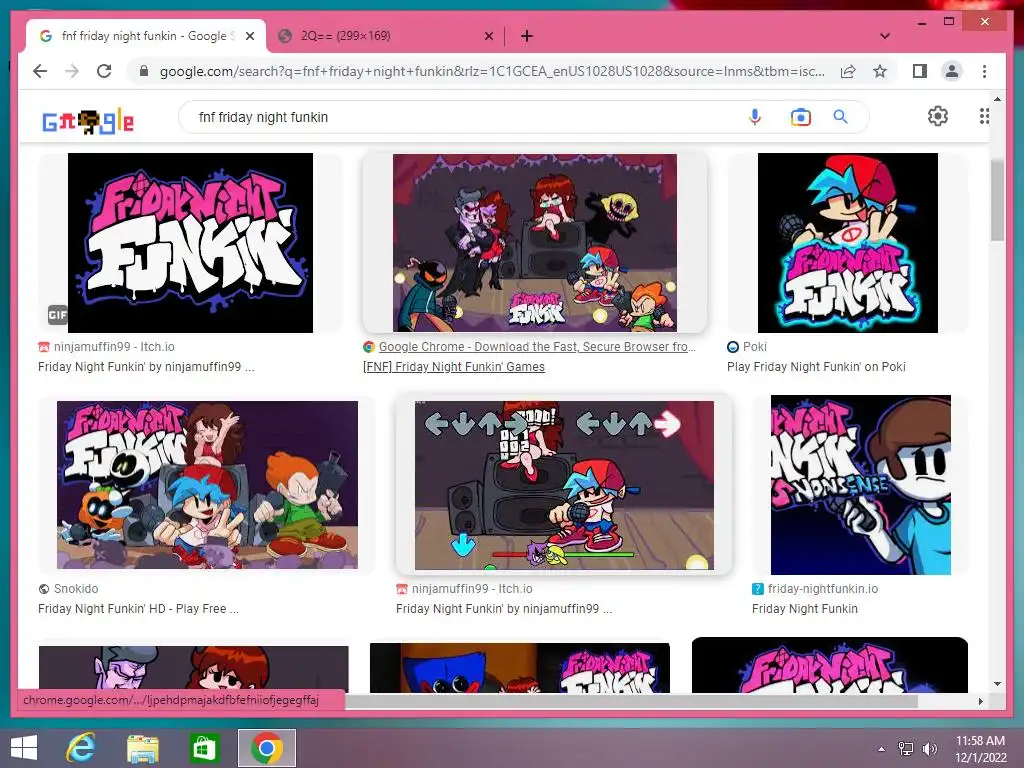1024x768 pixels.
Task: Click the Chrome taskbar icon
Action: click(266, 748)
